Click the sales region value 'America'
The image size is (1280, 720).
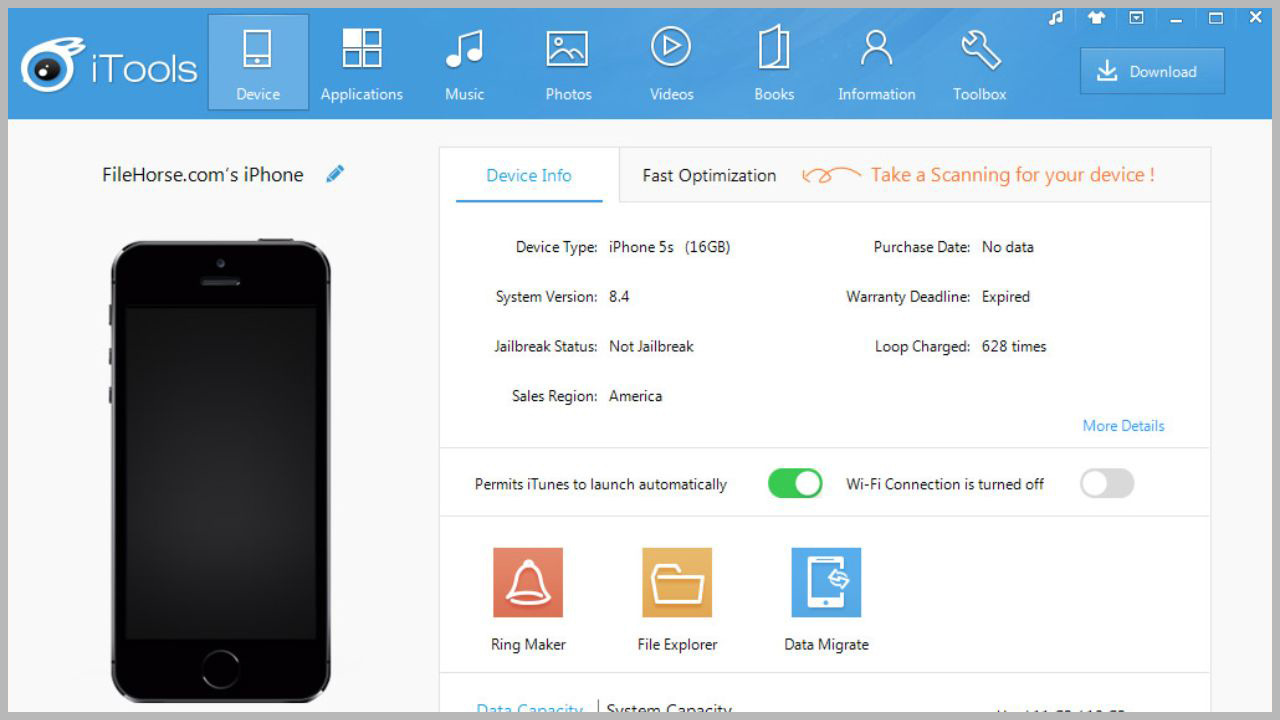[635, 396]
